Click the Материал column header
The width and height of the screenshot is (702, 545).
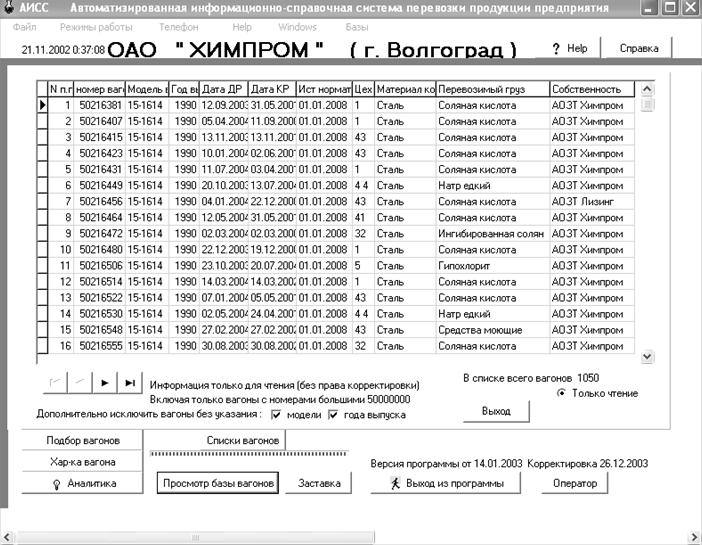click(405, 89)
